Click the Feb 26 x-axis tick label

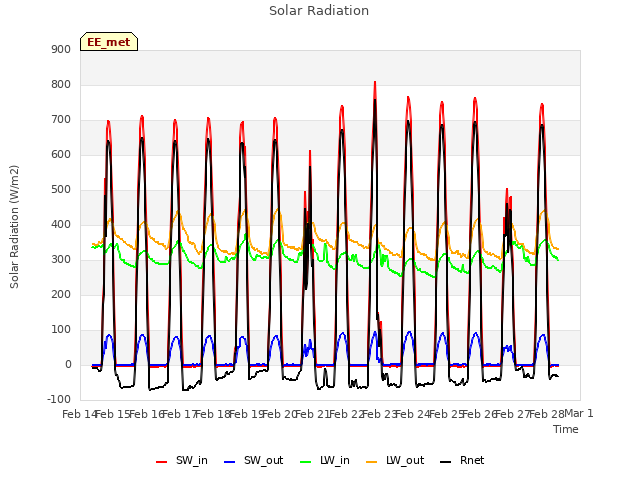(x=479, y=414)
